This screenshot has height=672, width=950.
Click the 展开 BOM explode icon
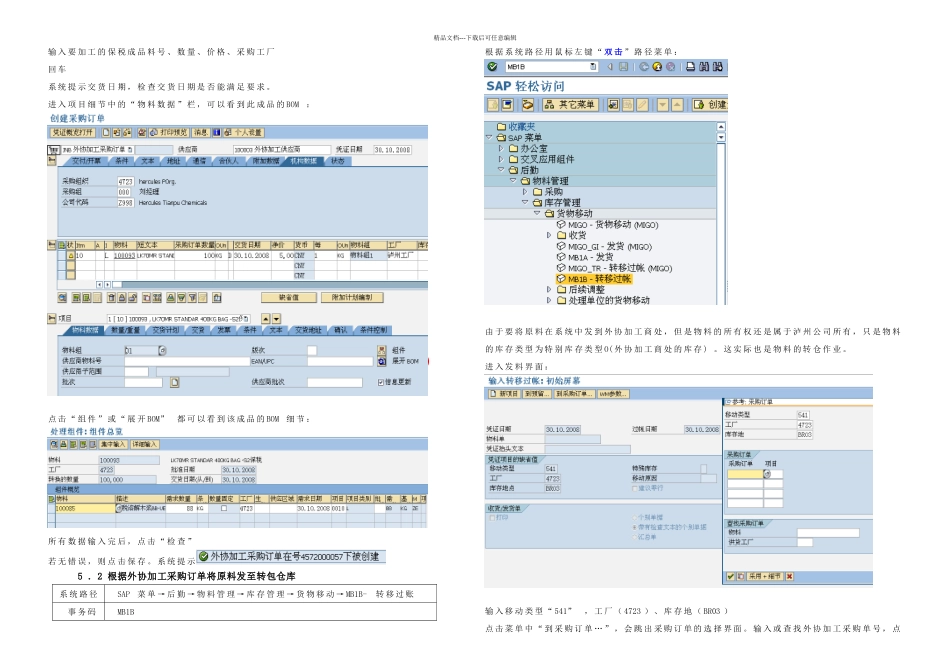pyautogui.click(x=382, y=361)
